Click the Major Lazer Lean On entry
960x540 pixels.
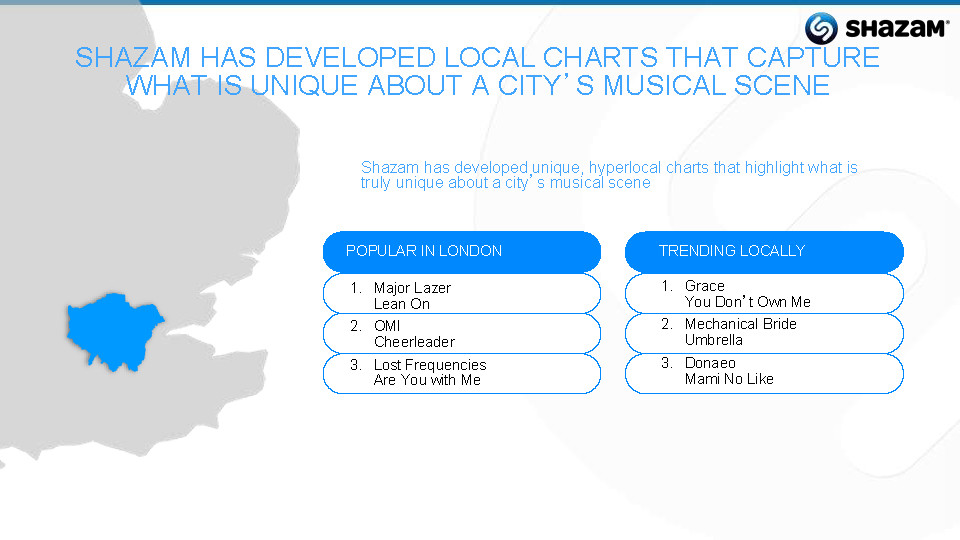[462, 294]
